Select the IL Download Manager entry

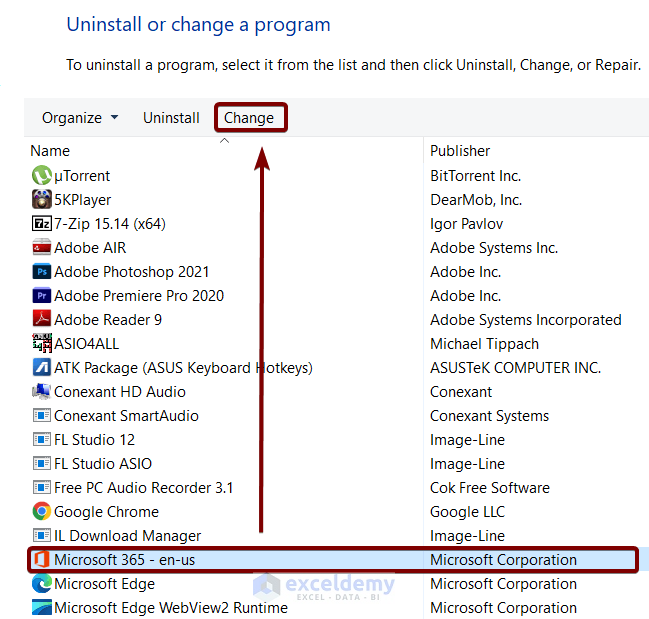[127, 536]
